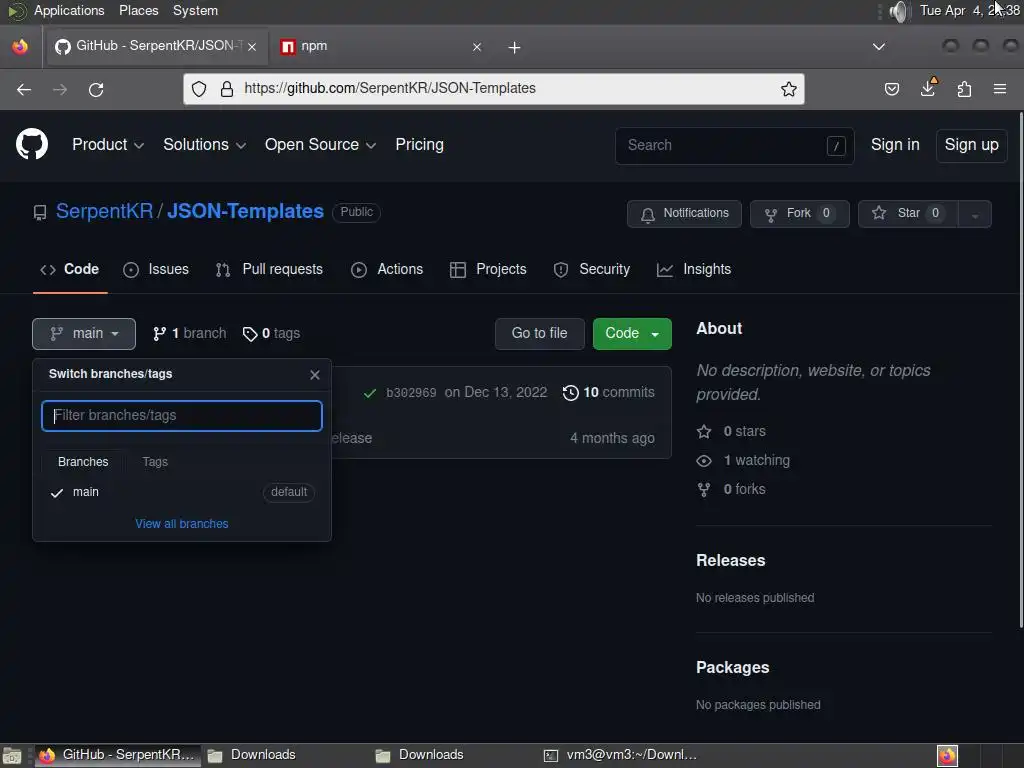1024x768 pixels.
Task: Open the SerpentKR owner link
Action: pyautogui.click(x=104, y=212)
